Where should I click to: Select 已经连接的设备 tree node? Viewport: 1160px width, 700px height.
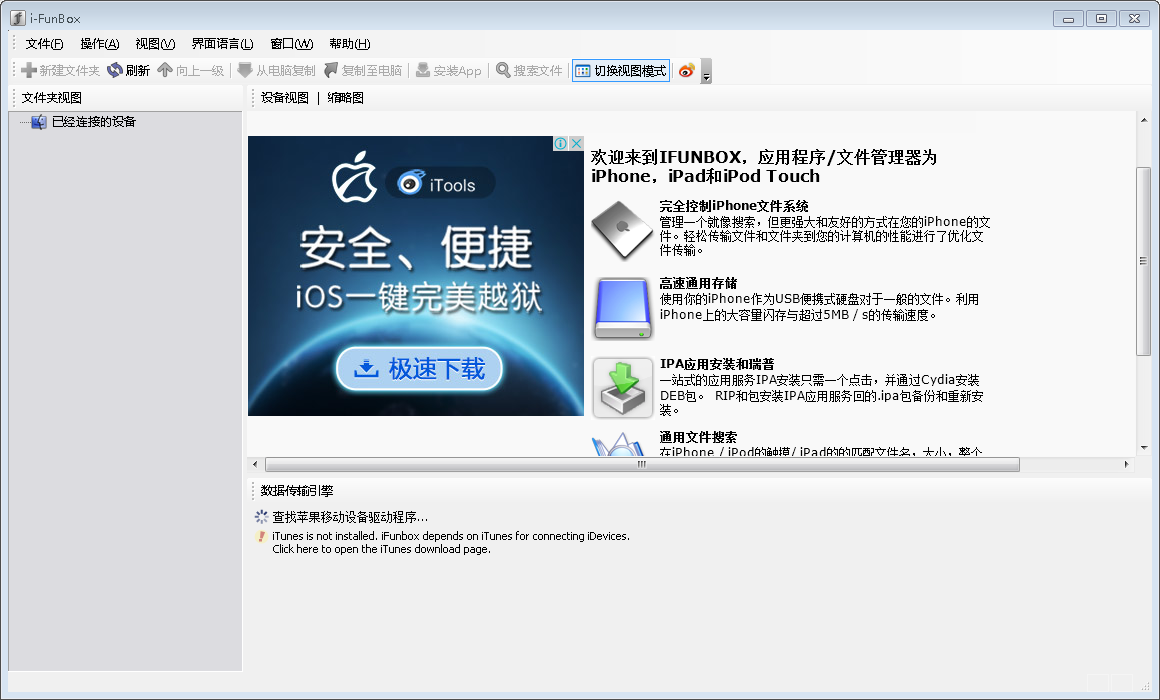(x=94, y=121)
